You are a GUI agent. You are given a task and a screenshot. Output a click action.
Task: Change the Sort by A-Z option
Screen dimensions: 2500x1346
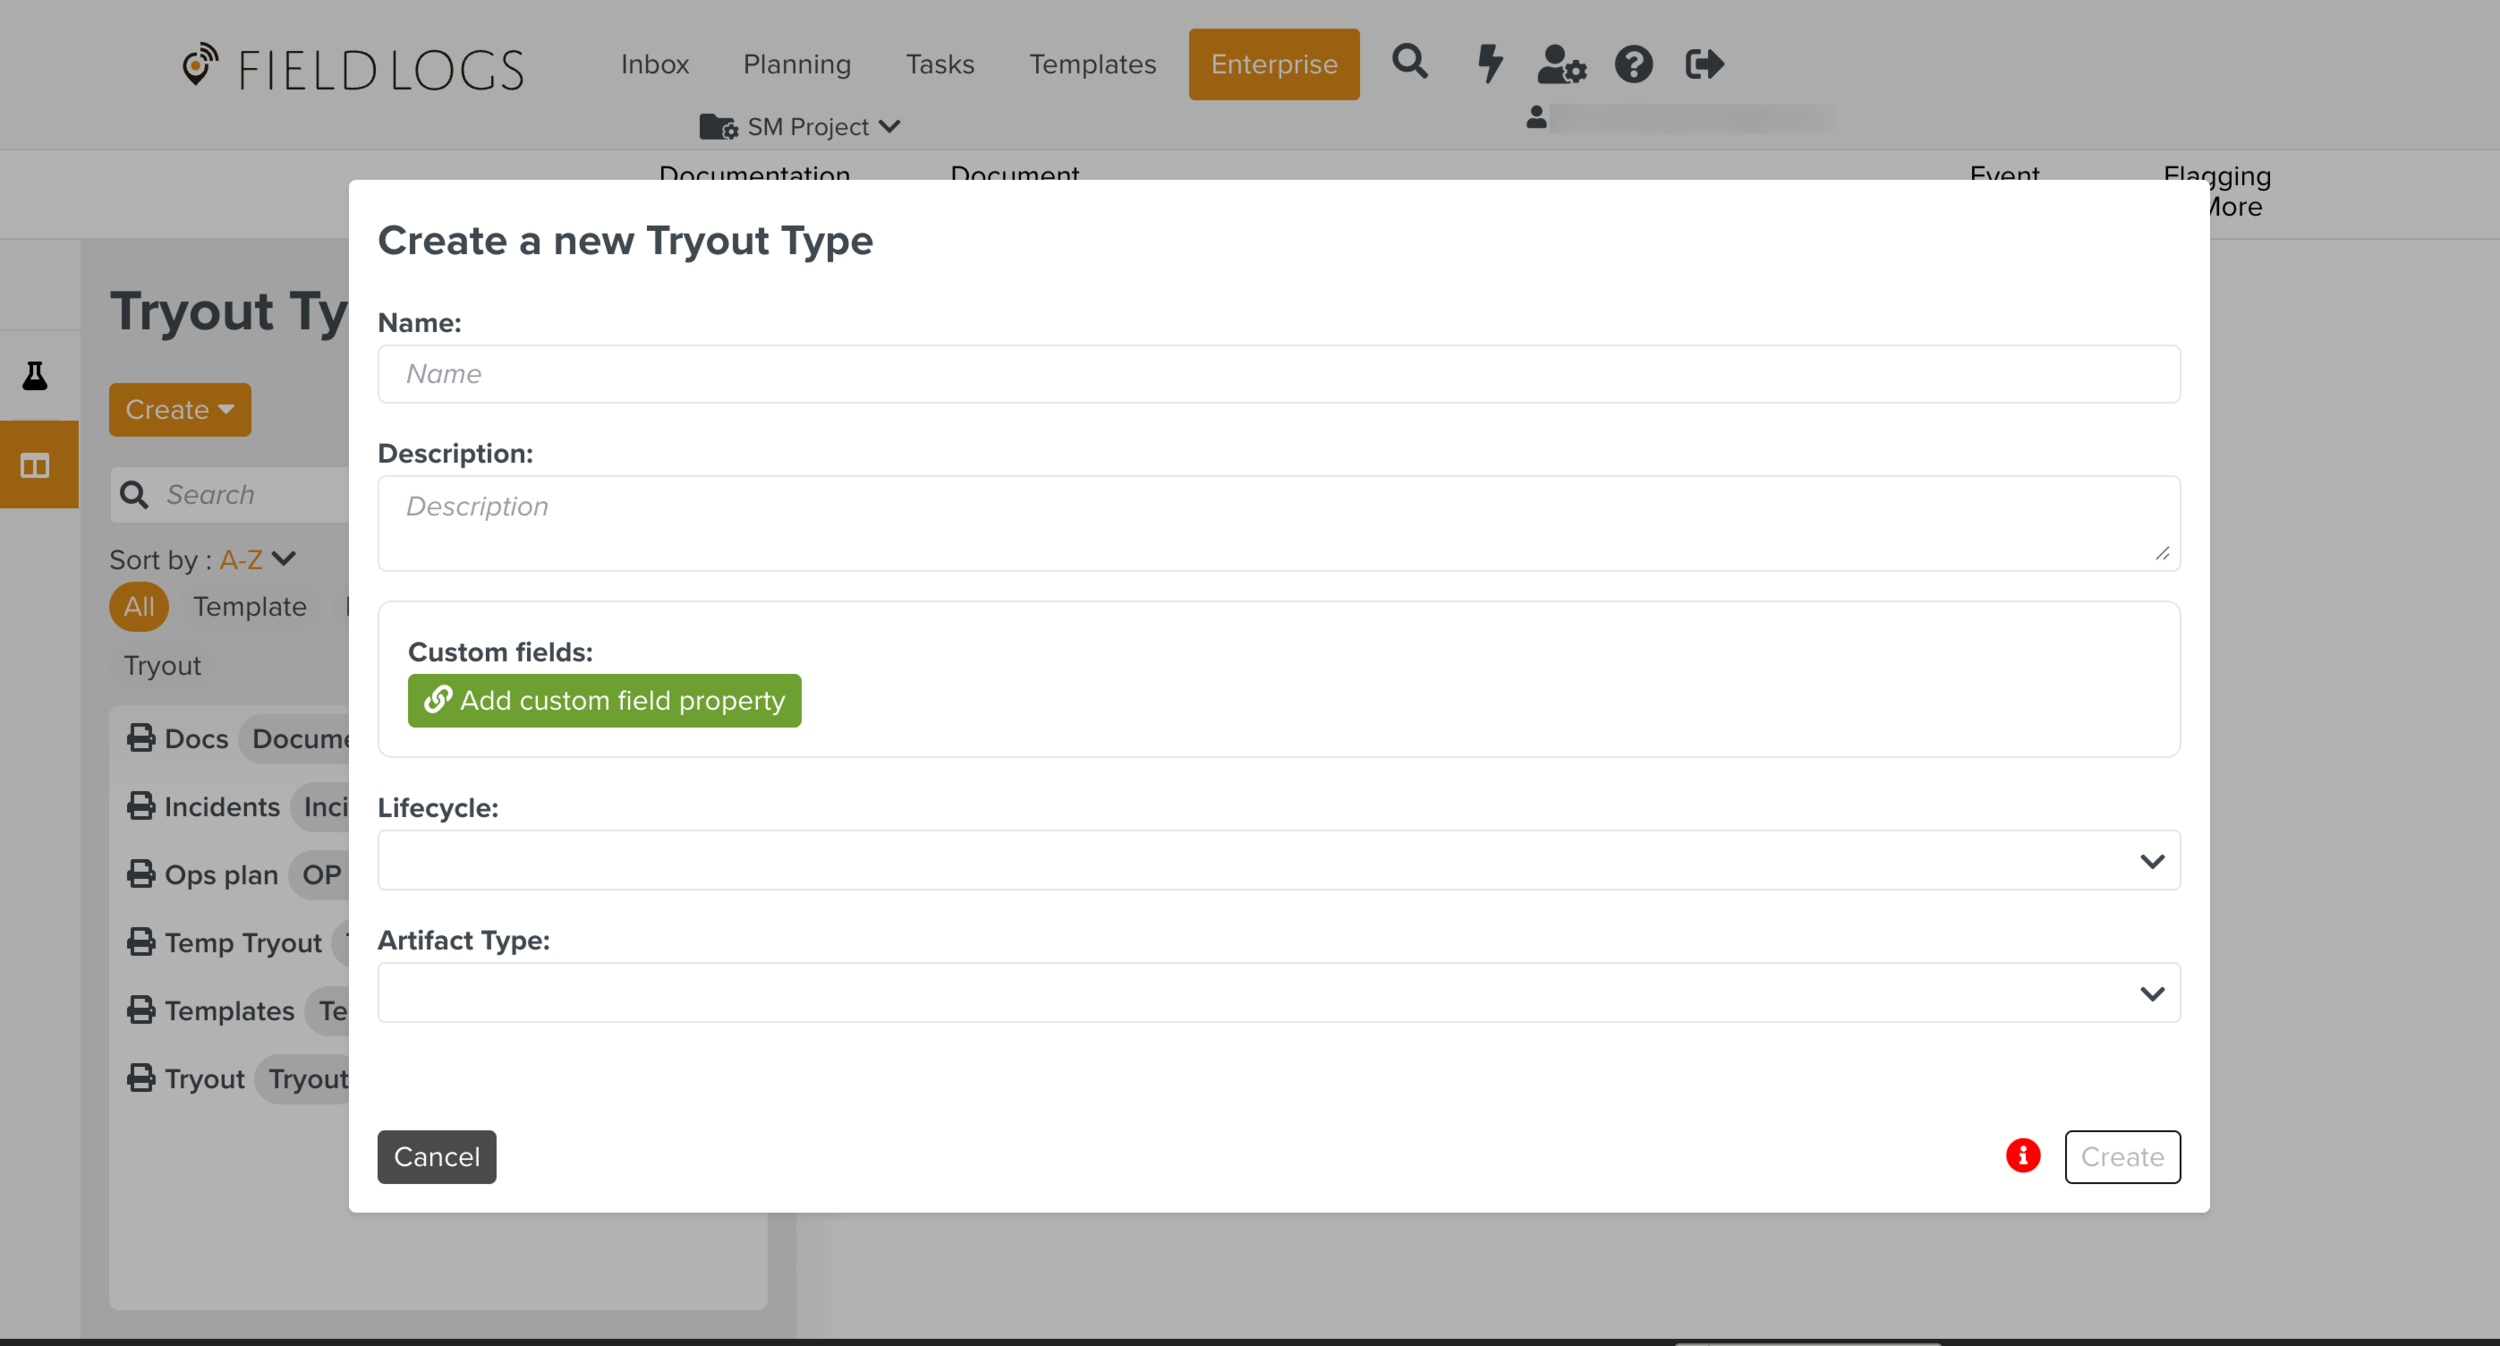coord(257,559)
